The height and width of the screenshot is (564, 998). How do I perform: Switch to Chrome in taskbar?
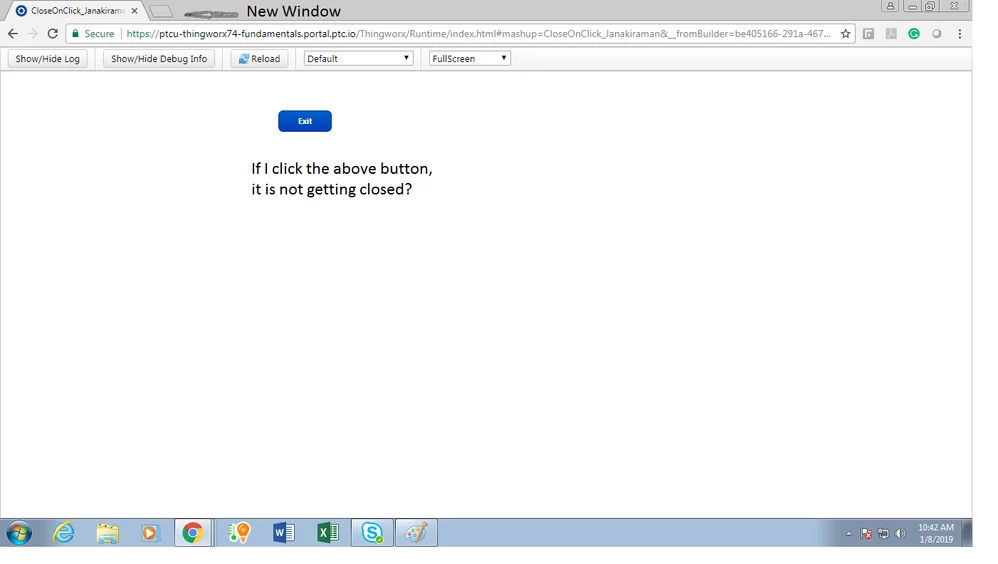coord(193,533)
